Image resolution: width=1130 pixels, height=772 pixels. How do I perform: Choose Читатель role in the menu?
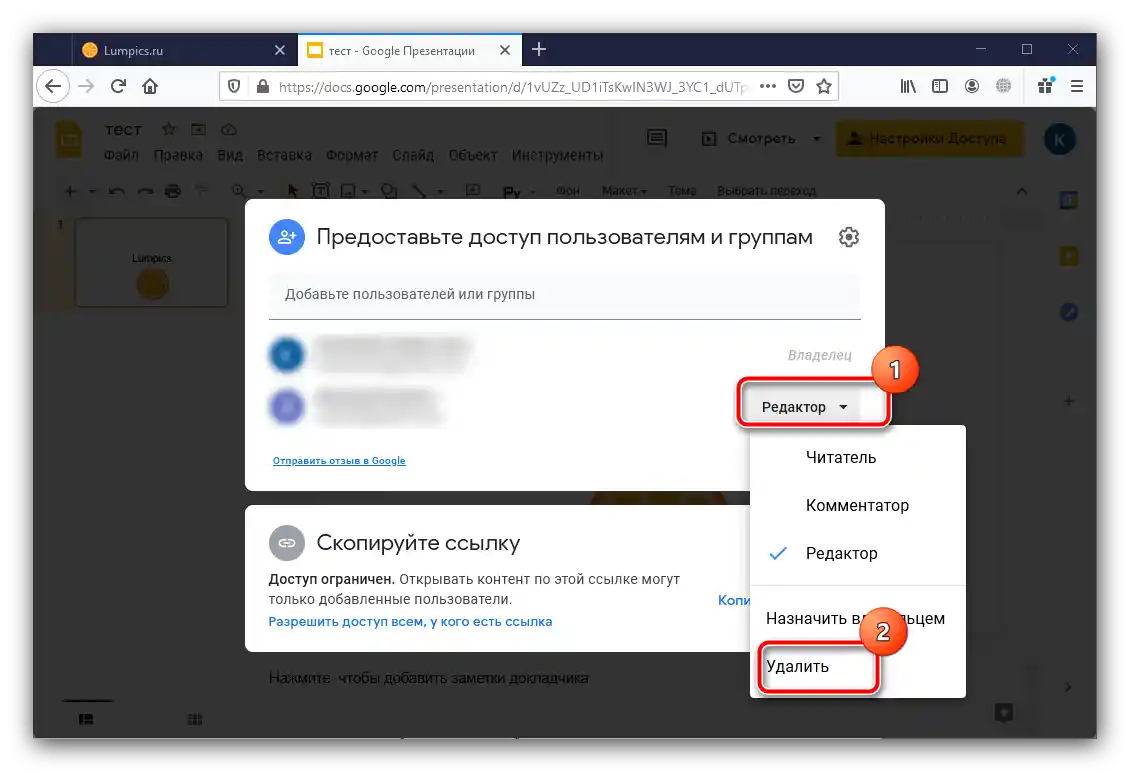858,458
